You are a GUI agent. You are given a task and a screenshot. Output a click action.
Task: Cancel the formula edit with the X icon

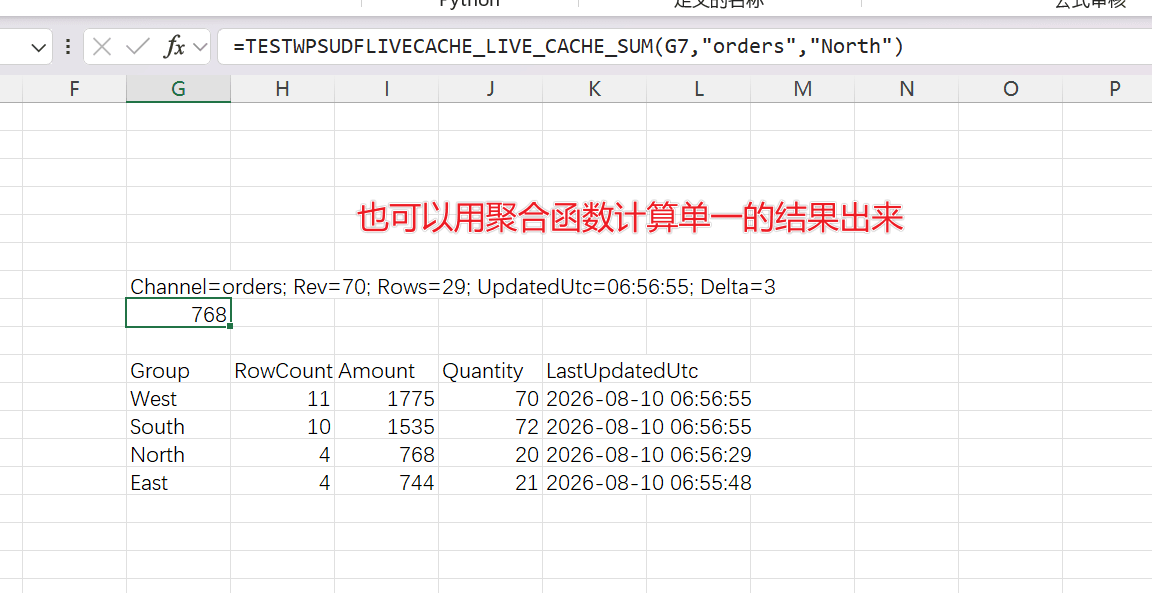point(102,47)
